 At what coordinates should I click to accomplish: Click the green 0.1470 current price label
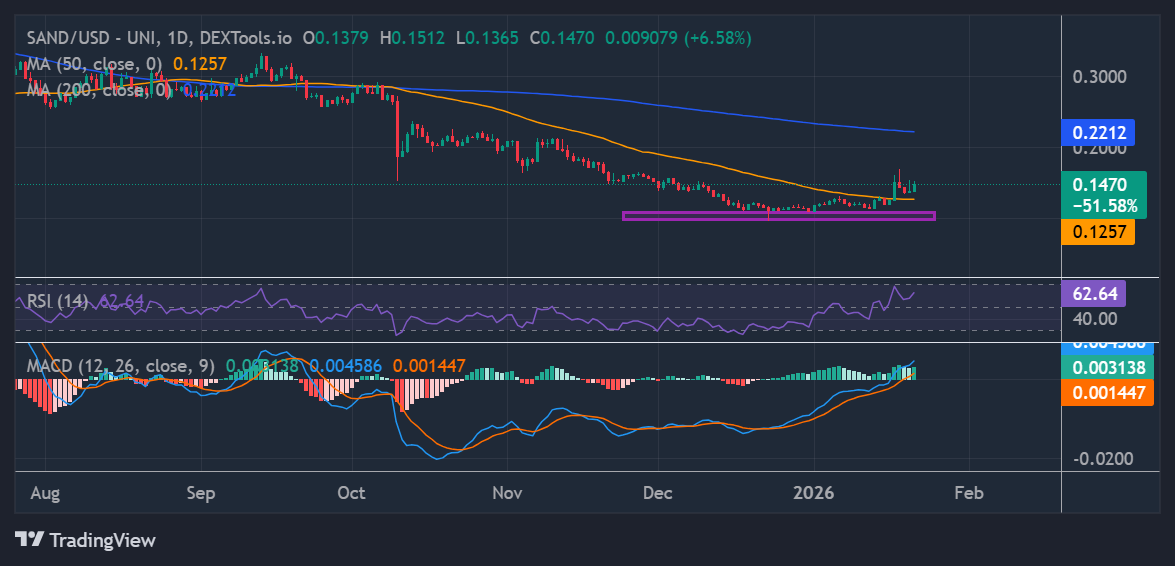coord(1099,185)
